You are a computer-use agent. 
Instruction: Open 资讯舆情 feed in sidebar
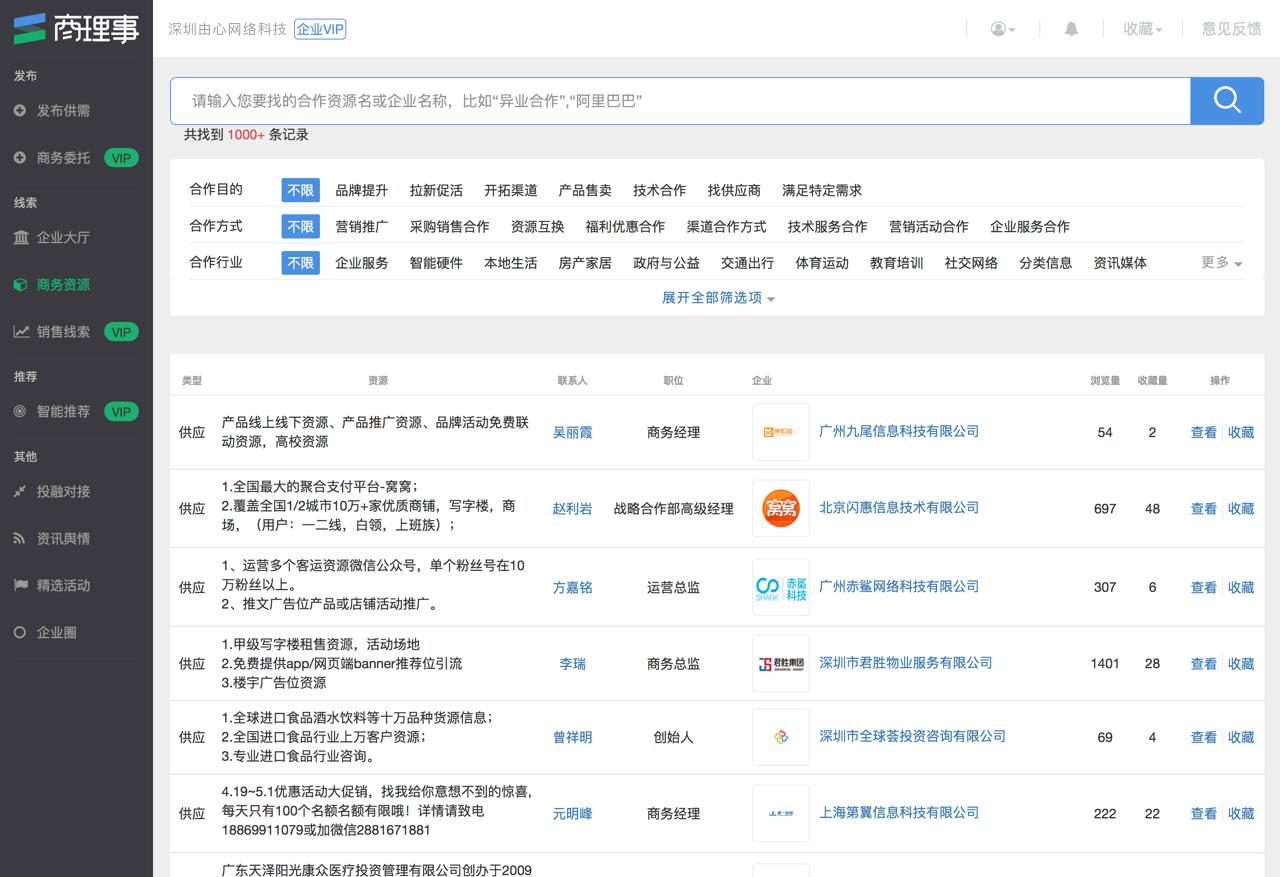point(63,538)
